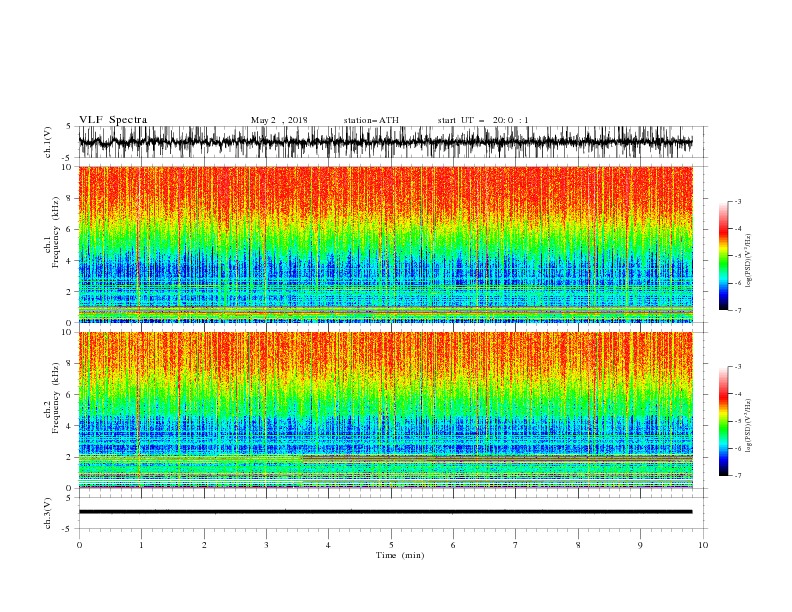
Task: Click the log(PSD) label beside ch.1 colorbar
Action: (749, 261)
